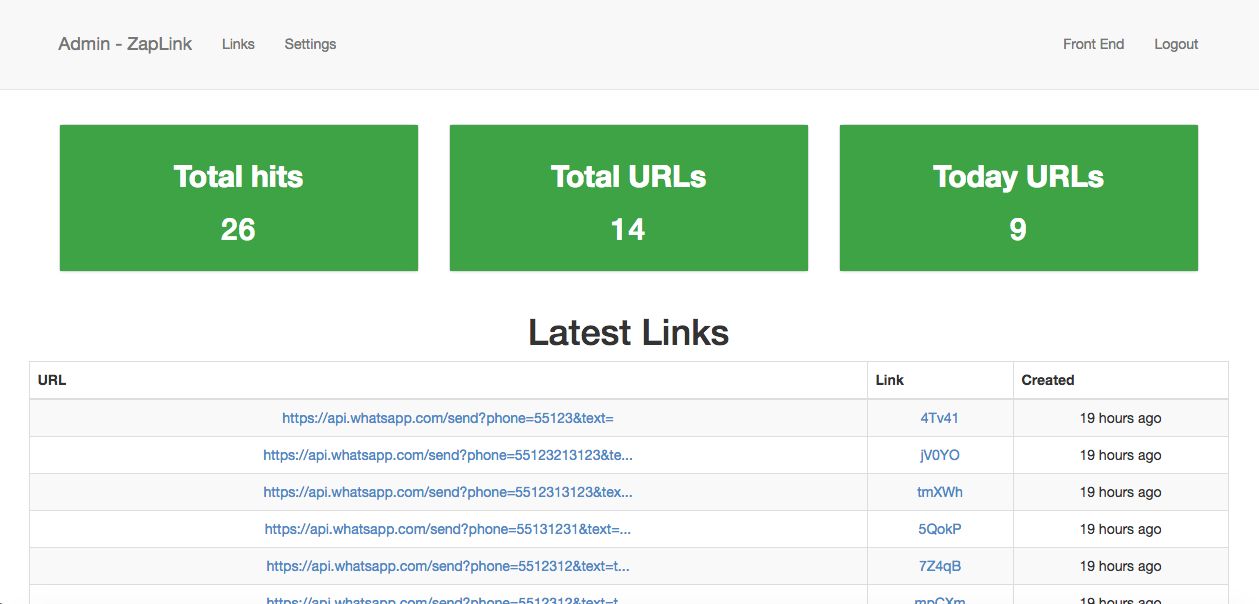The height and width of the screenshot is (604, 1259).
Task: Open short link 4Tv41
Action: pos(940,418)
